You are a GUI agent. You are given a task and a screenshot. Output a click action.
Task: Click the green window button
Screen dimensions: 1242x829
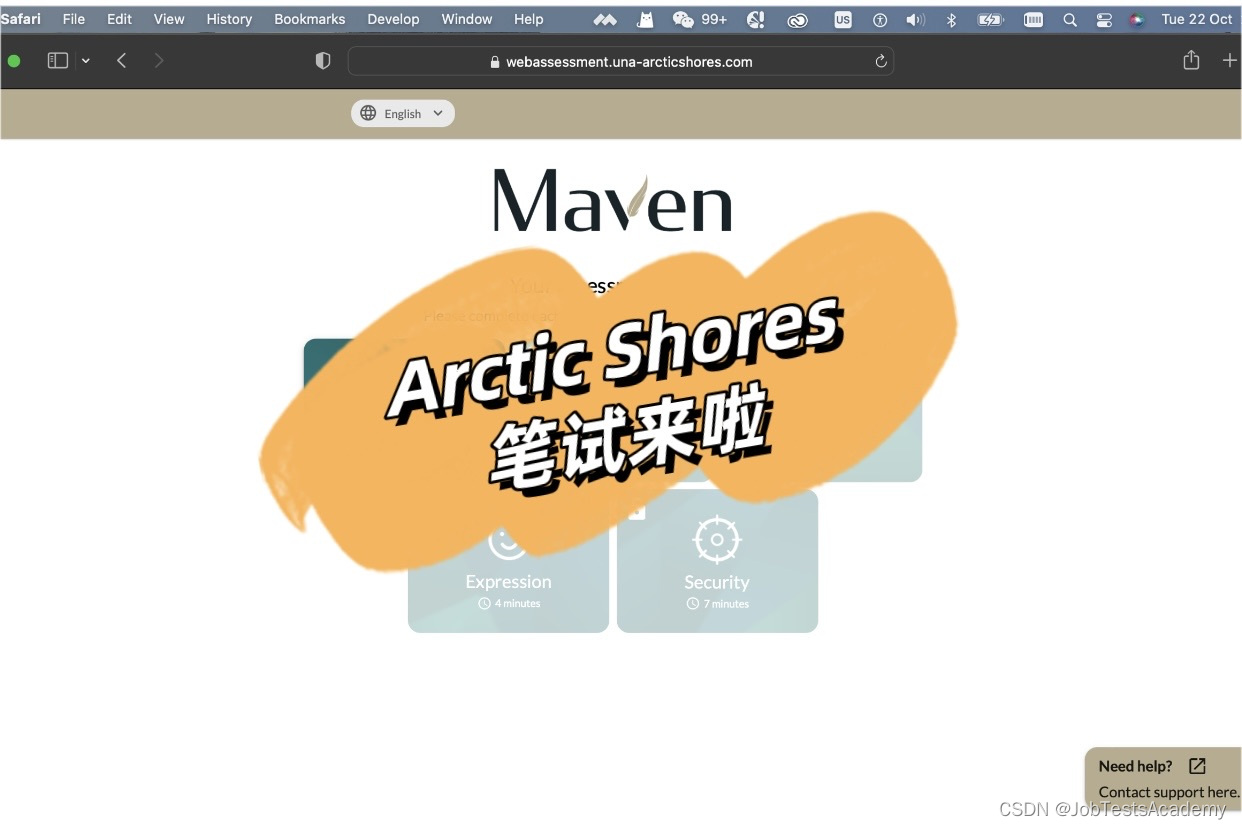click(x=14, y=61)
